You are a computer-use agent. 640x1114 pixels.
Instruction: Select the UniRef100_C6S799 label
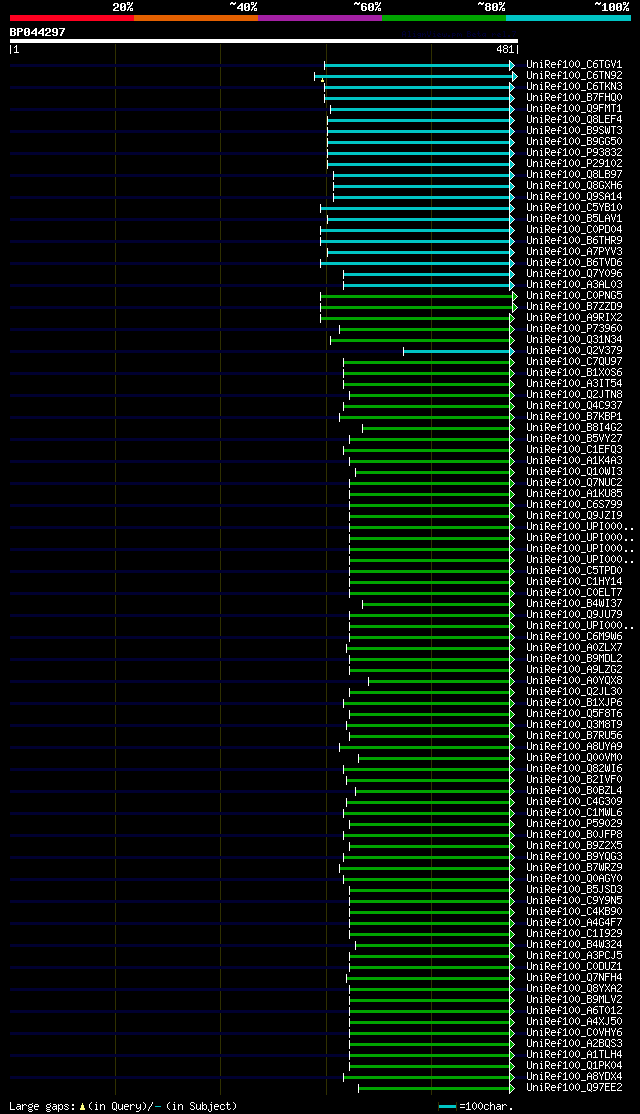click(574, 504)
